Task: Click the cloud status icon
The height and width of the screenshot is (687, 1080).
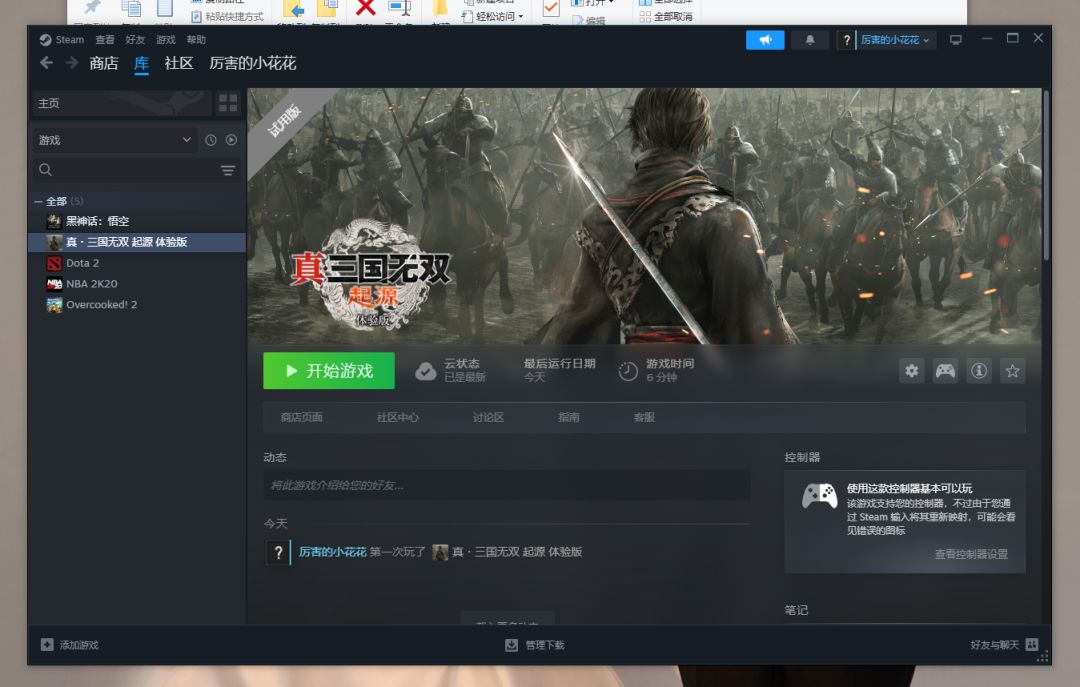Action: pos(426,371)
